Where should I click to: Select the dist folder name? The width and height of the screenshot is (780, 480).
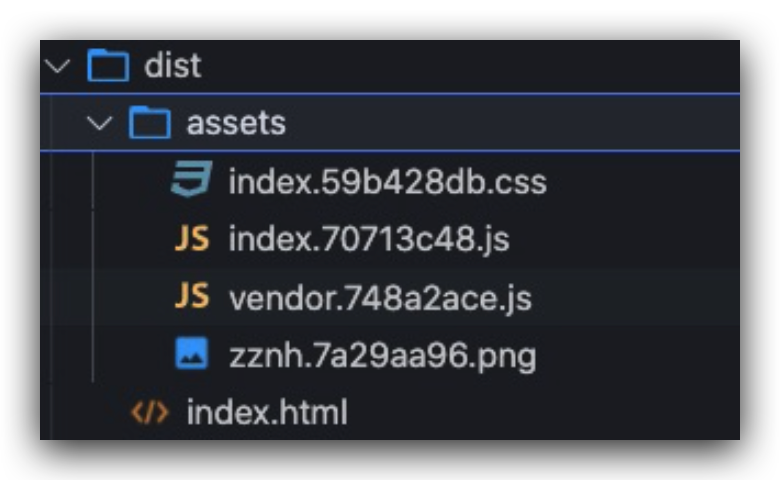coord(173,67)
